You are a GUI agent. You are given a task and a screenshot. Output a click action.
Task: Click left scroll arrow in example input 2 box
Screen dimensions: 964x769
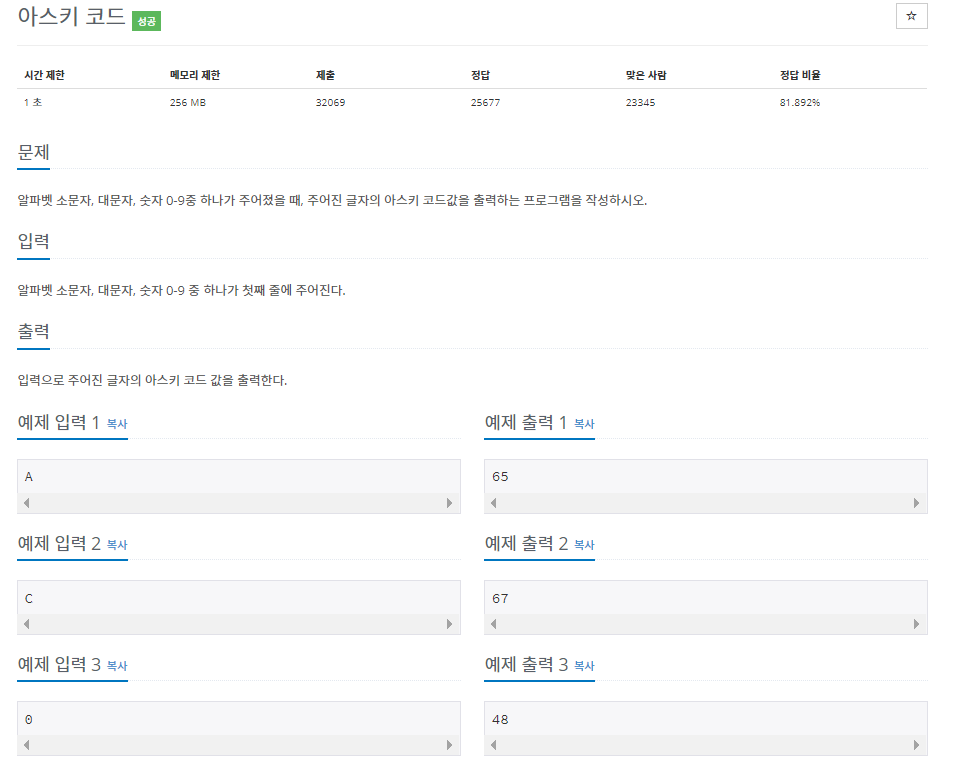(x=26, y=624)
